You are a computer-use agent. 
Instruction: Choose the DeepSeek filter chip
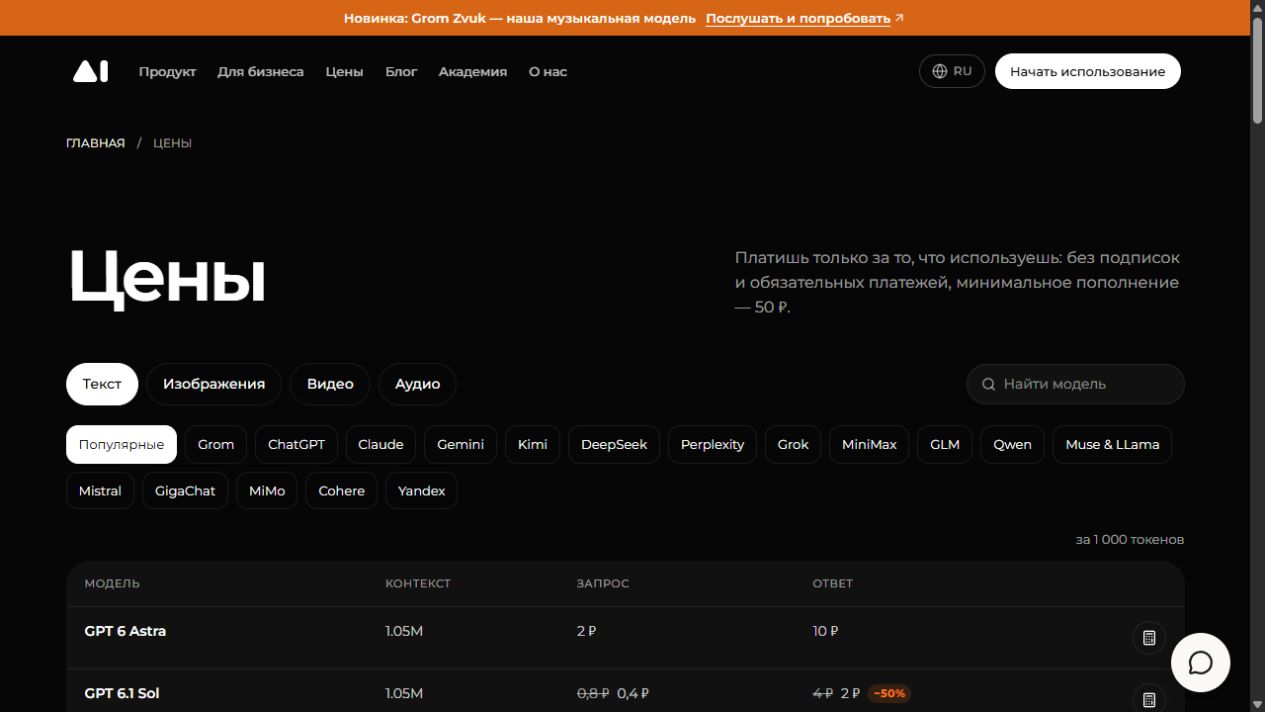coord(614,445)
